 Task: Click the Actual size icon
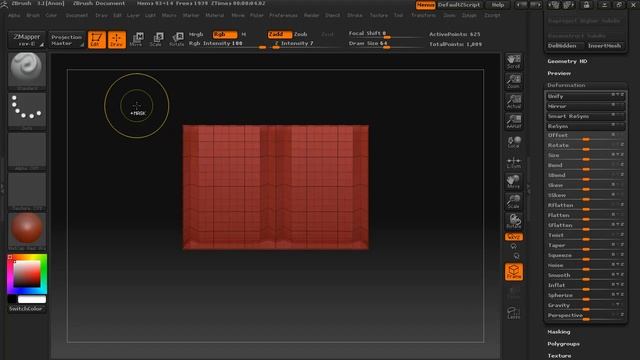coord(513,101)
